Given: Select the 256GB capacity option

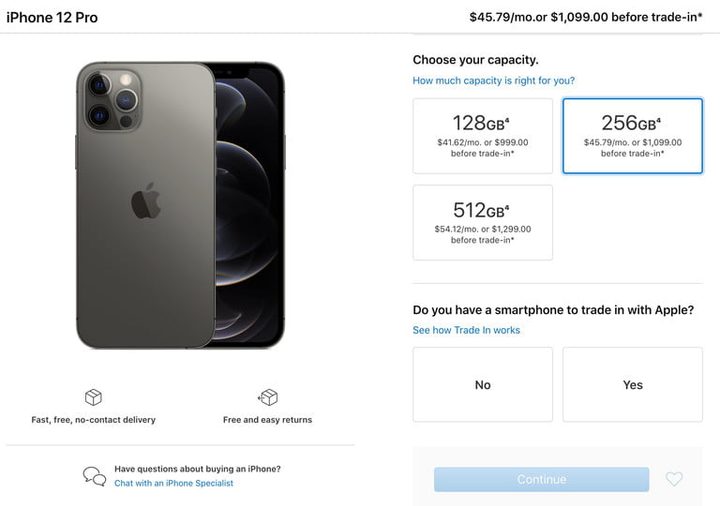Looking at the screenshot, I should click(x=632, y=136).
